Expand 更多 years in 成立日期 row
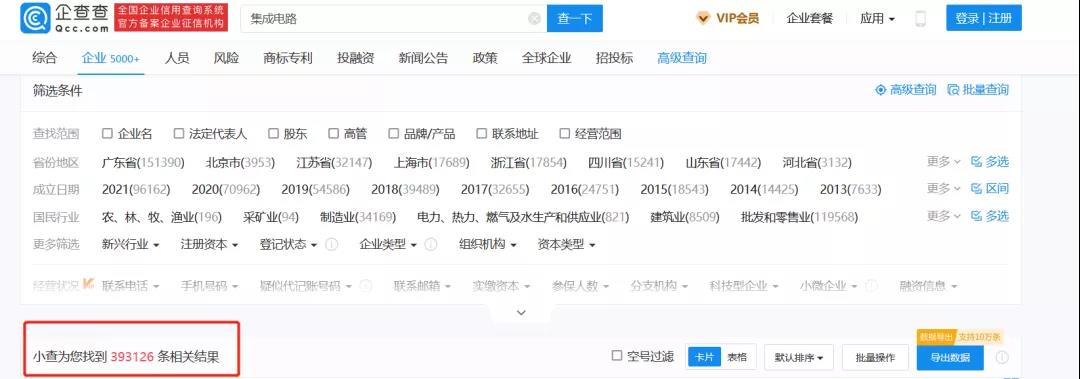 click(944, 189)
